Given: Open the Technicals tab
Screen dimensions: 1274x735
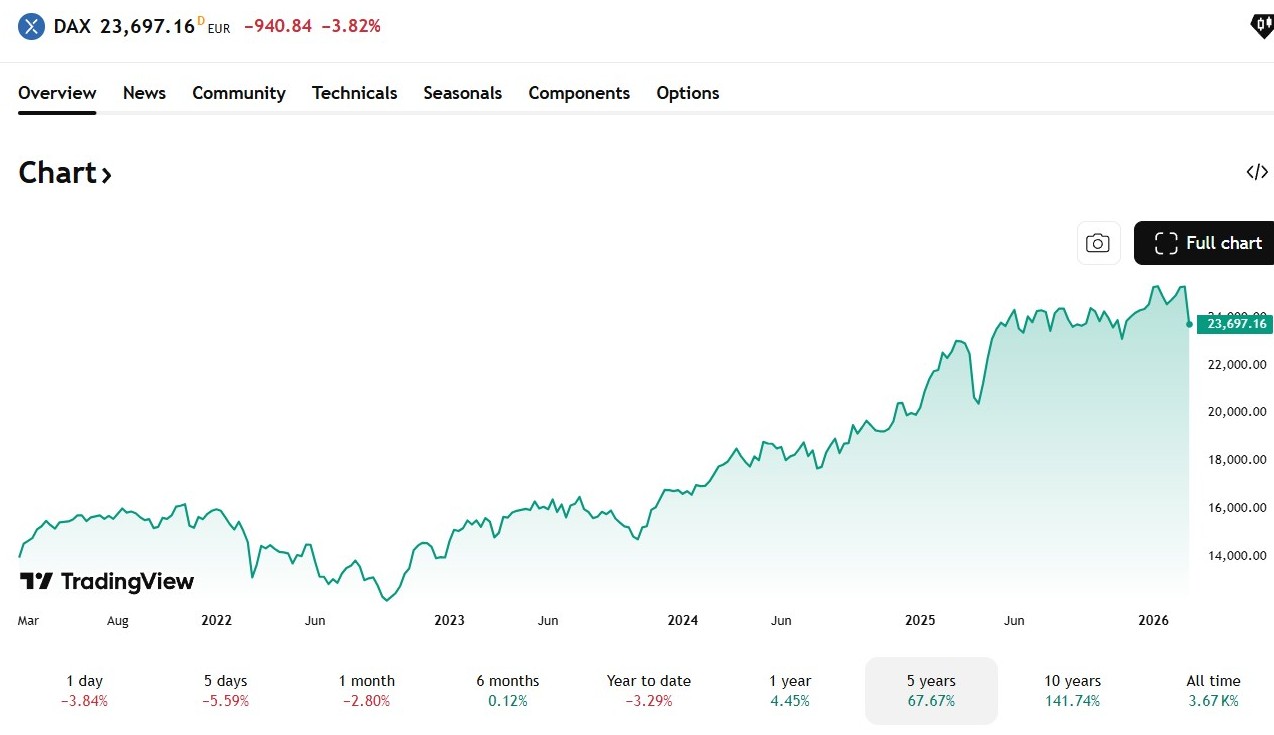Looking at the screenshot, I should (x=355, y=93).
